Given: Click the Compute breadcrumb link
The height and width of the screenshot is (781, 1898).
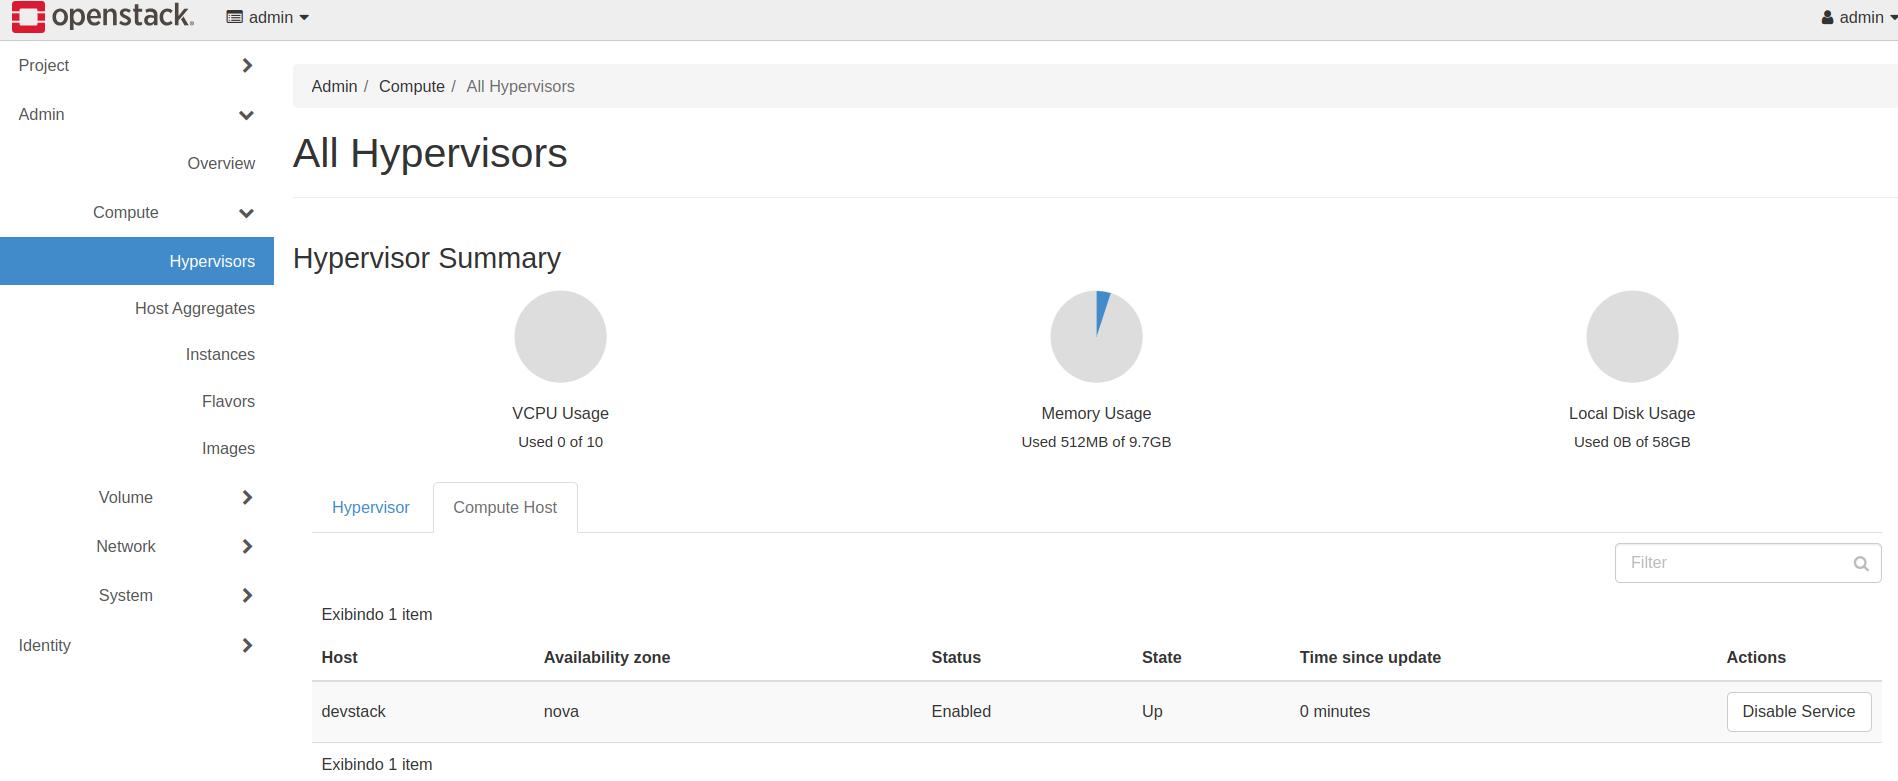Looking at the screenshot, I should coord(411,87).
